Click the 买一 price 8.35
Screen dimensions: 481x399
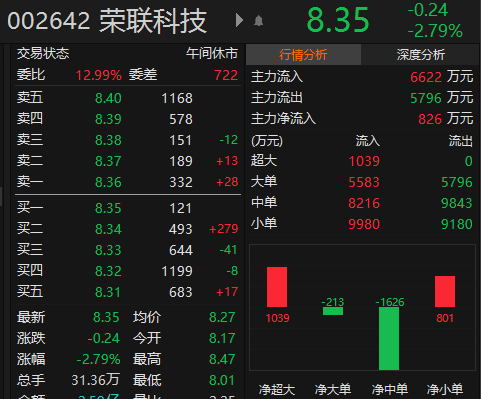pyautogui.click(x=108, y=208)
